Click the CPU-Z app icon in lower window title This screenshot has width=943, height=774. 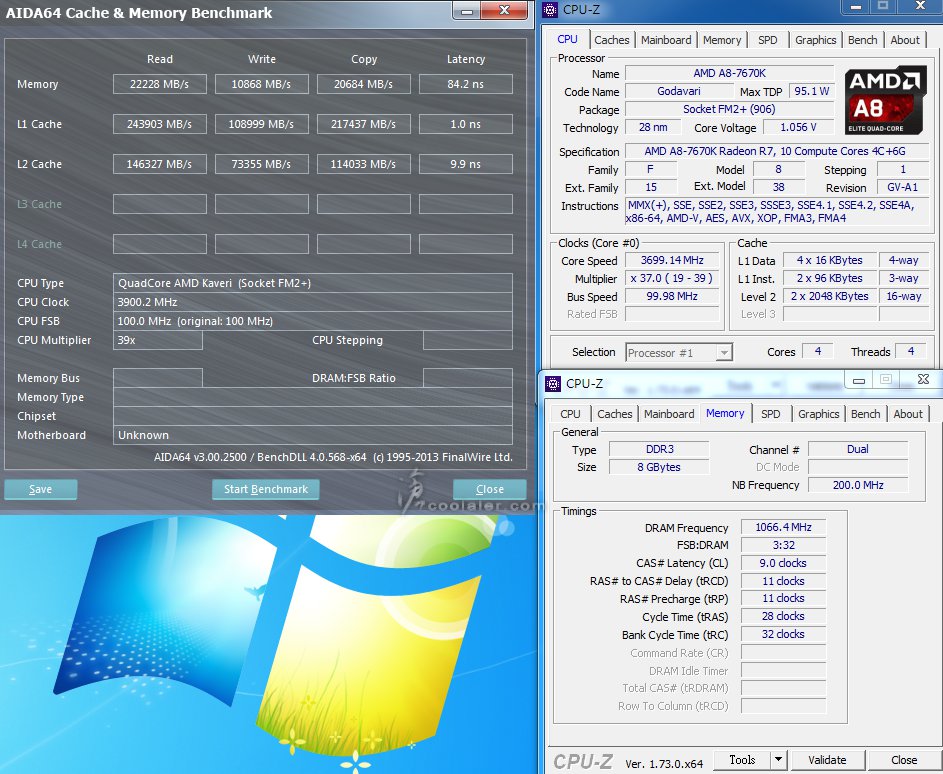coord(553,384)
